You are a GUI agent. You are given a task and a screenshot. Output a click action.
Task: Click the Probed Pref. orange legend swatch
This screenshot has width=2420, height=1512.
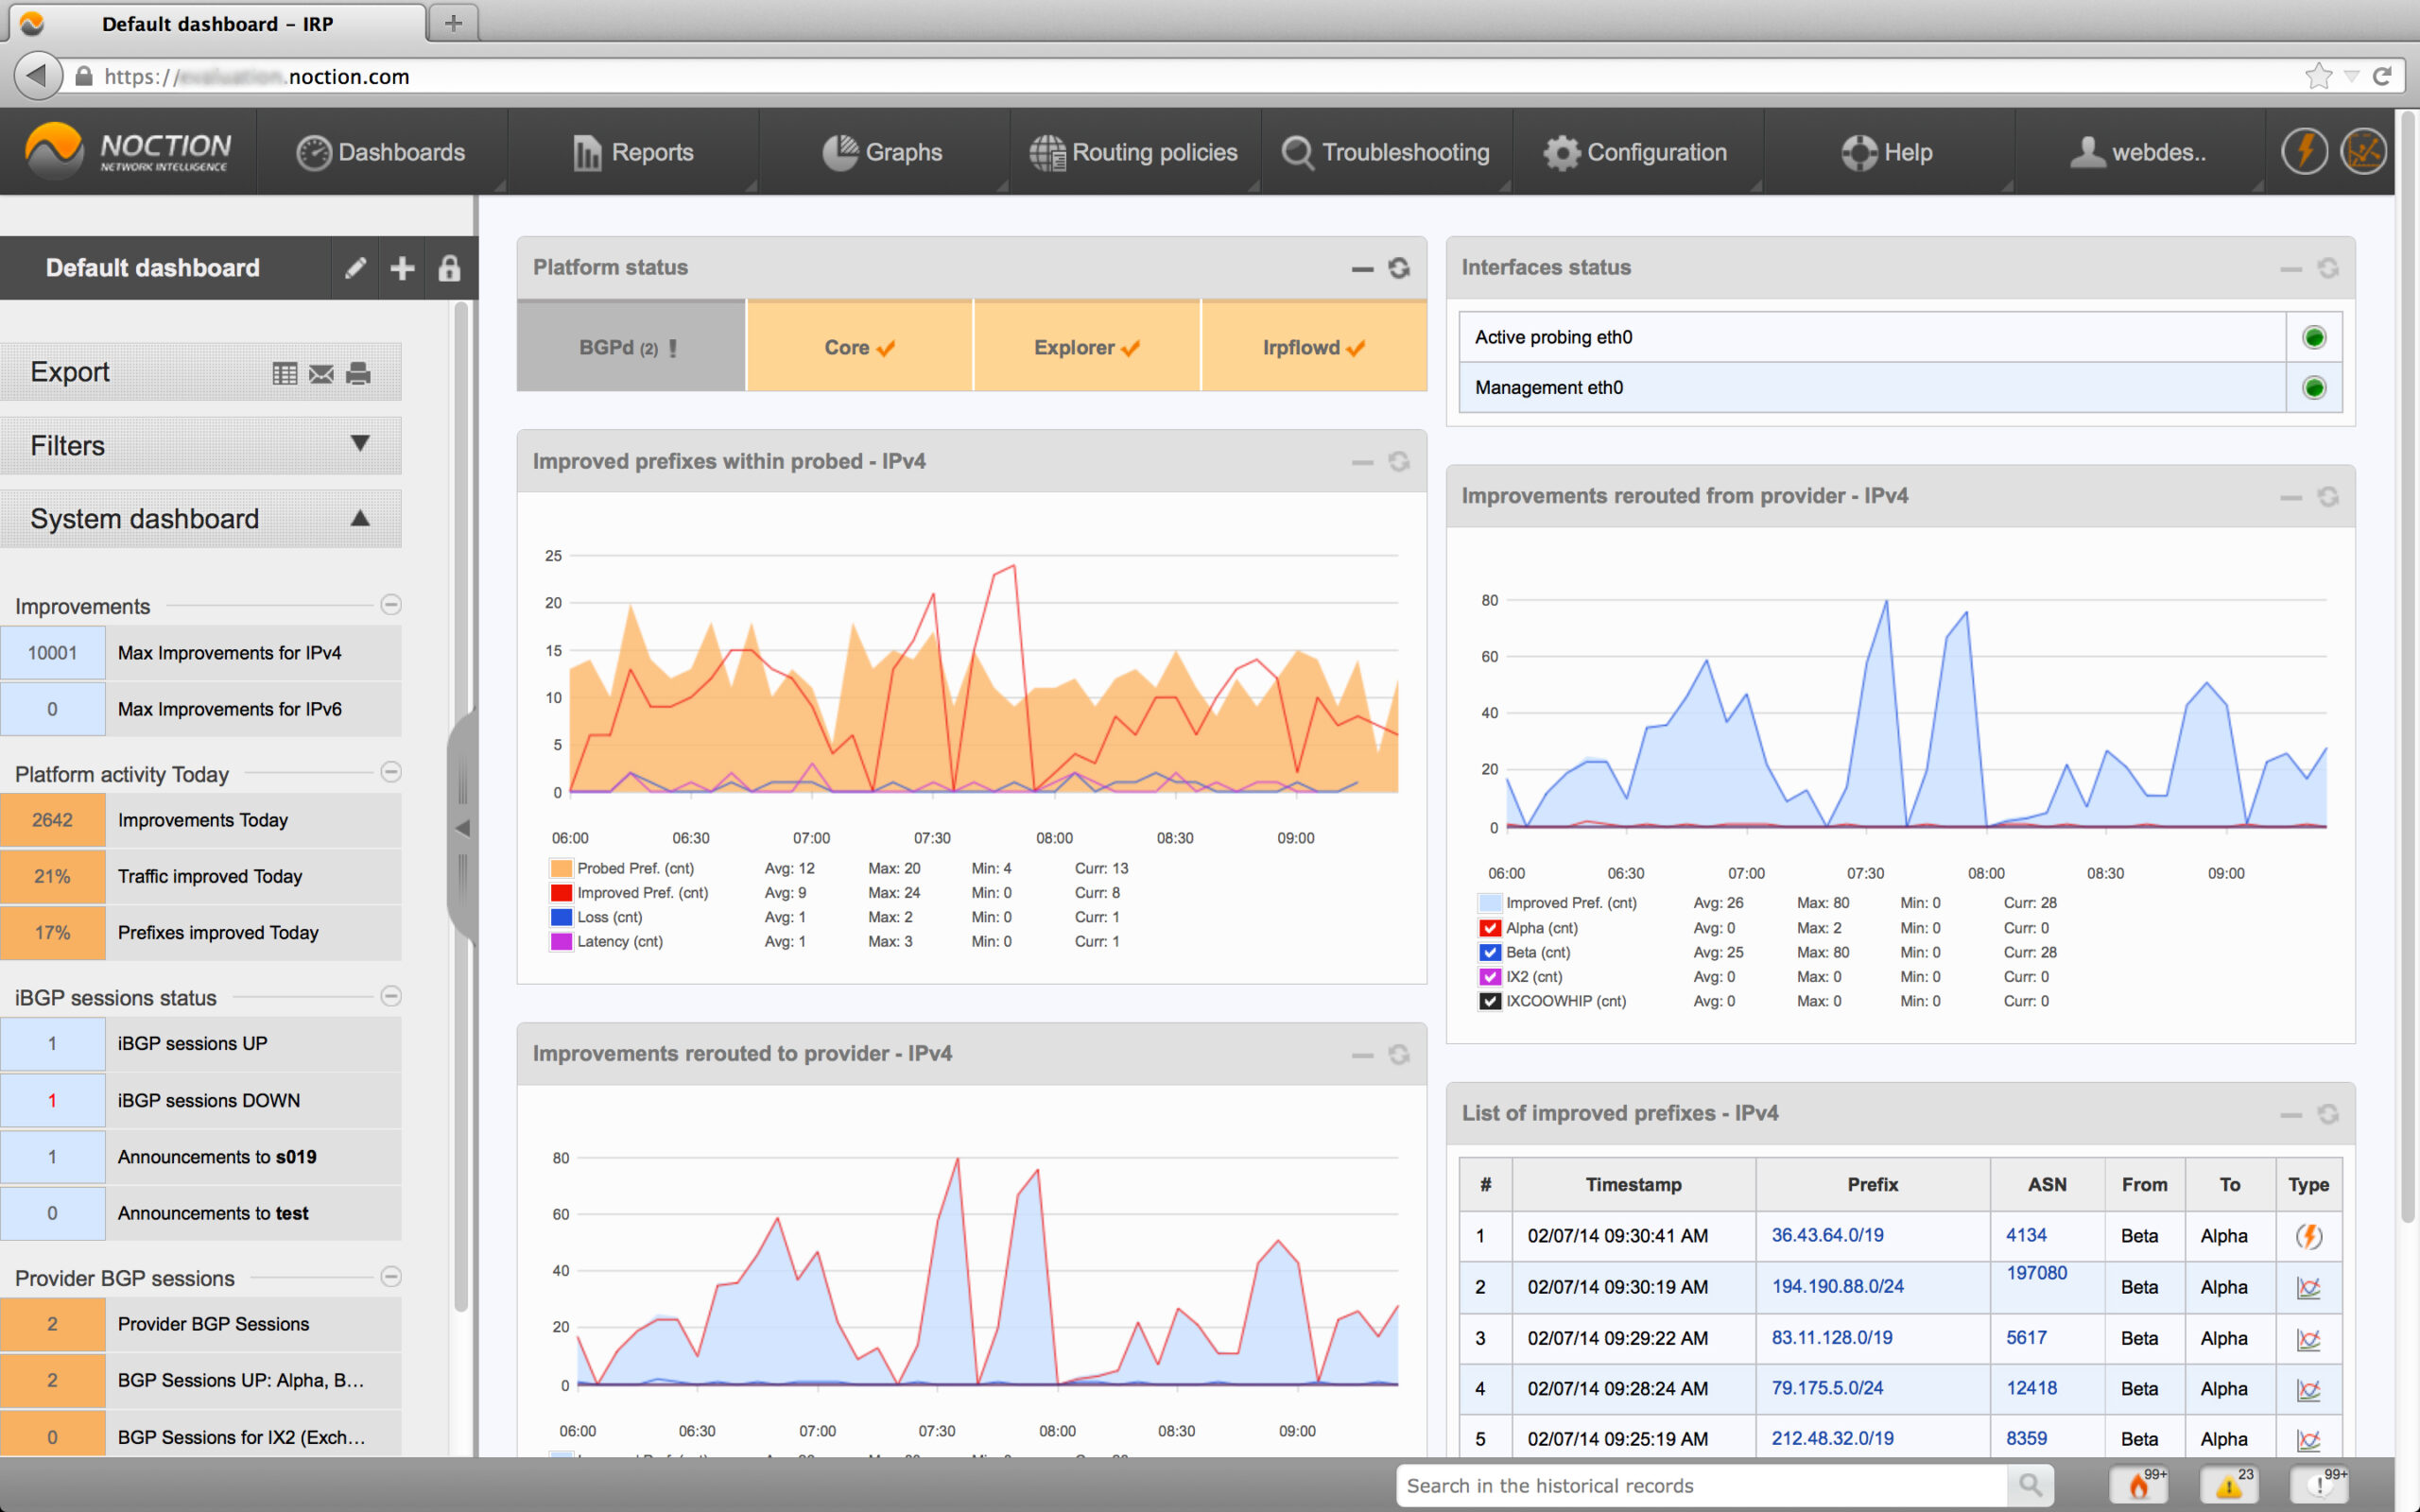561,868
